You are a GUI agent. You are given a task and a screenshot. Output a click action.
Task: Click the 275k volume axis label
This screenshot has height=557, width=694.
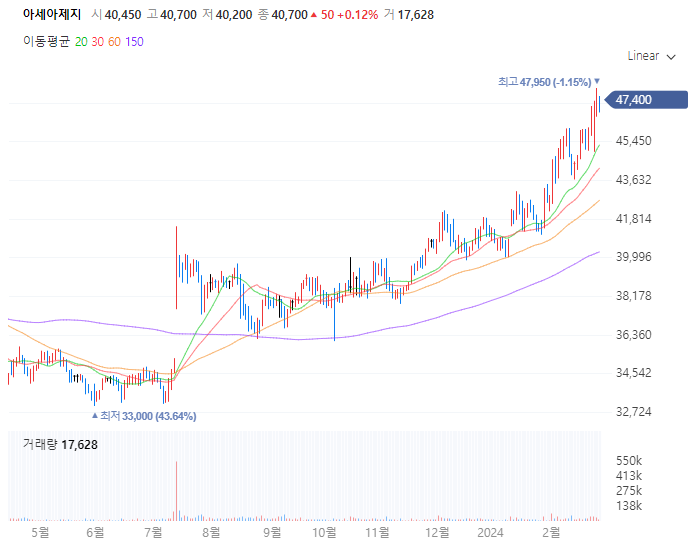click(628, 491)
